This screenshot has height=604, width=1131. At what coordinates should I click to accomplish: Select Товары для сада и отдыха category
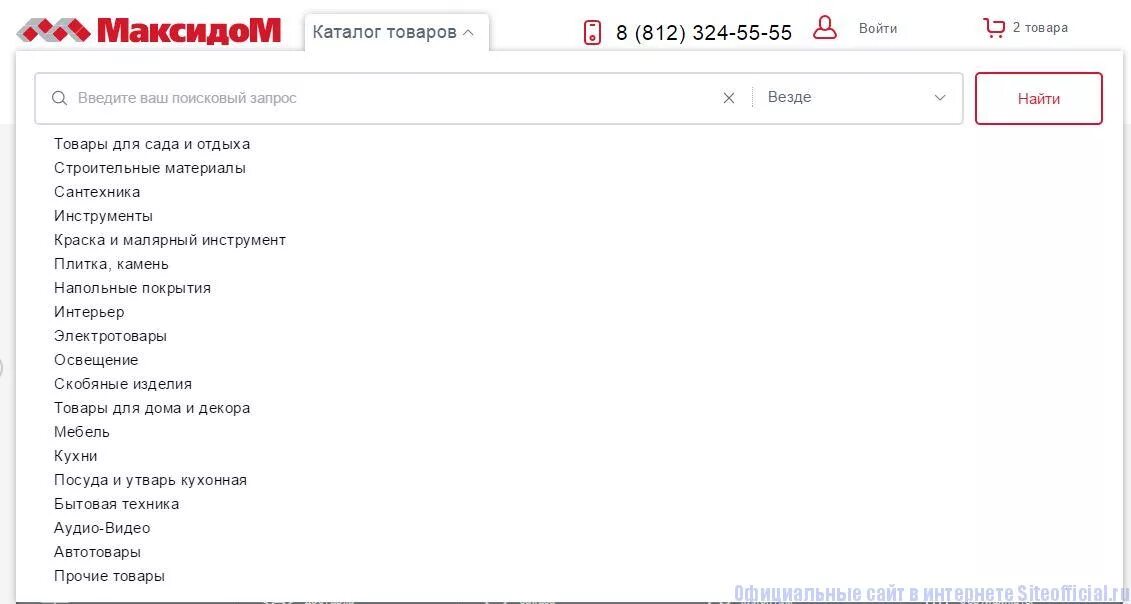click(152, 144)
